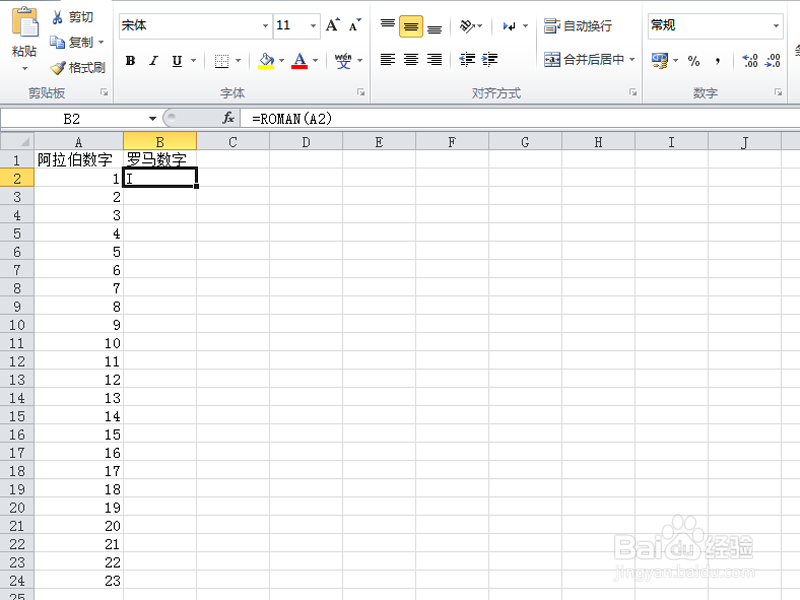Toggle bold formatting

click(x=131, y=61)
